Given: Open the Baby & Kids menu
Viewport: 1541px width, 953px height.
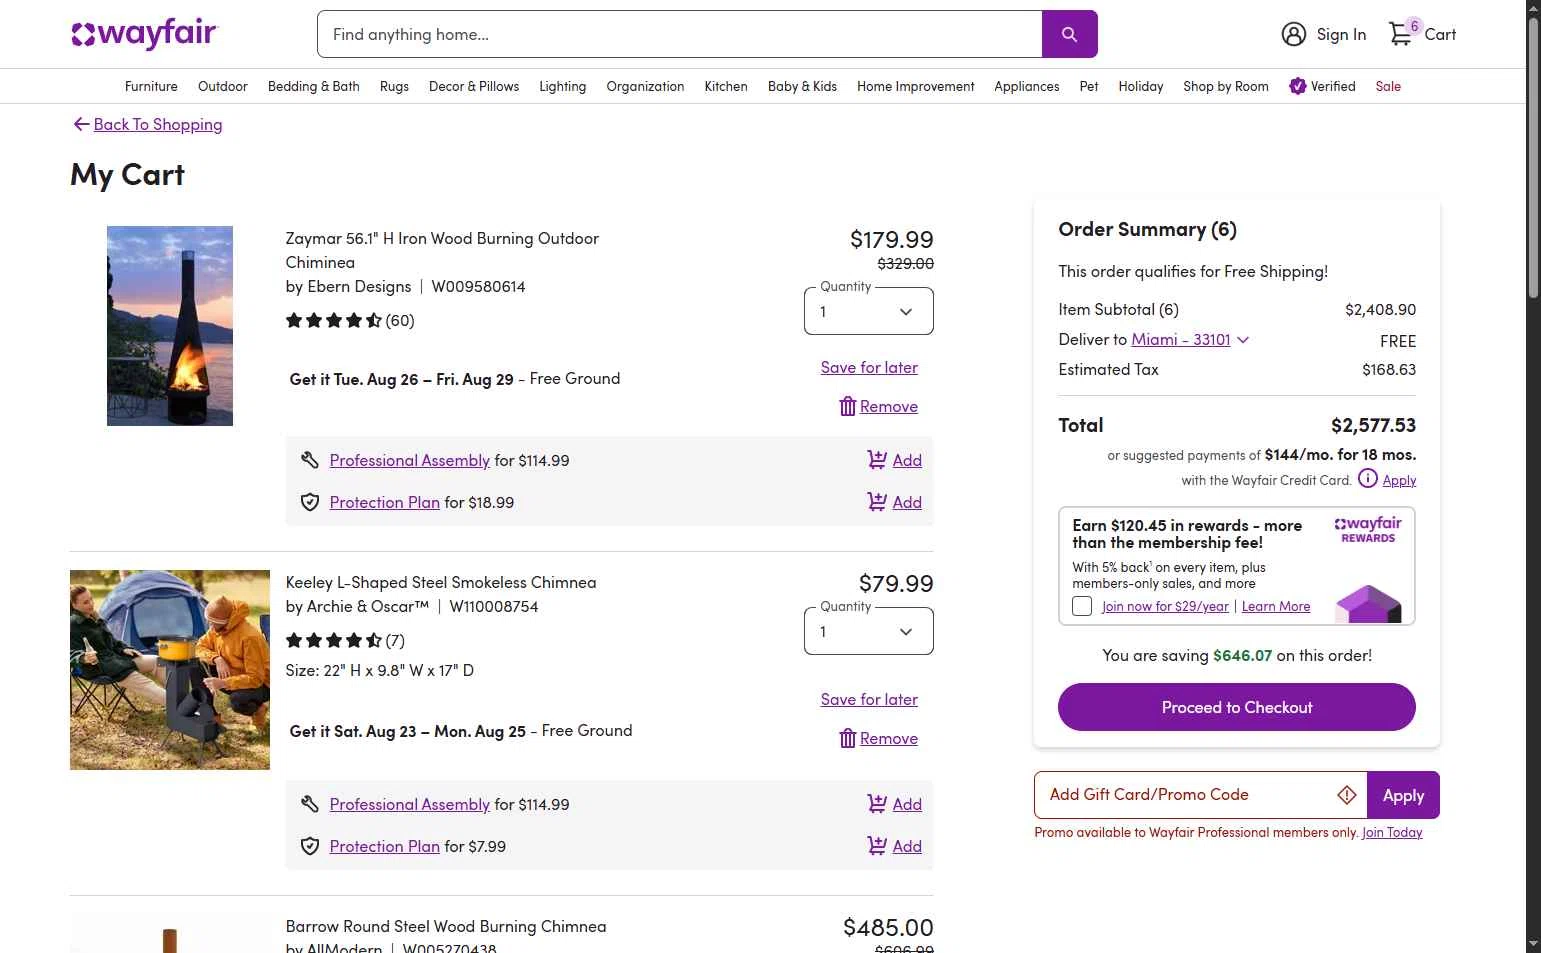Looking at the screenshot, I should (802, 86).
